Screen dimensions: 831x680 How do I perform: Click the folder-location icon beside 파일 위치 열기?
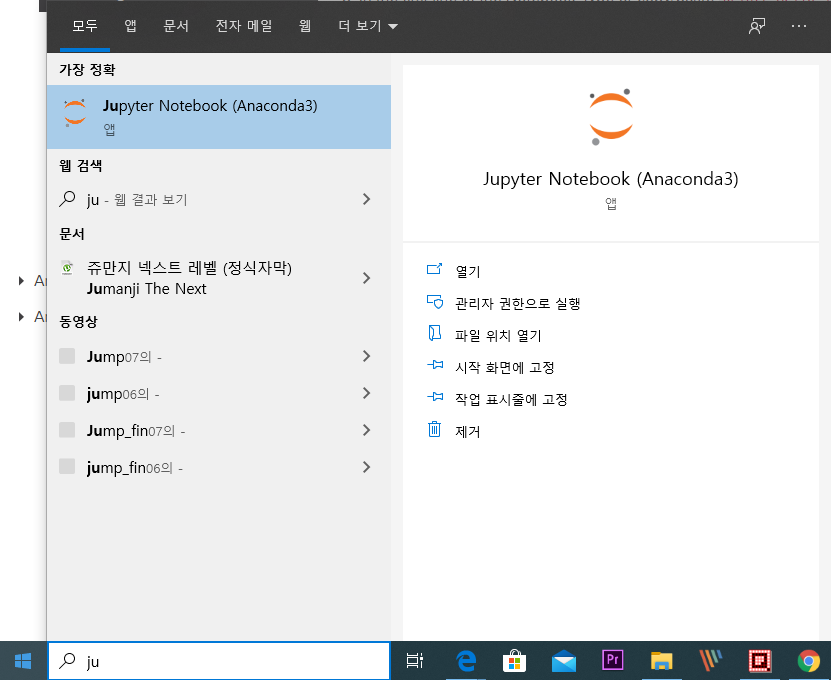[x=434, y=333]
